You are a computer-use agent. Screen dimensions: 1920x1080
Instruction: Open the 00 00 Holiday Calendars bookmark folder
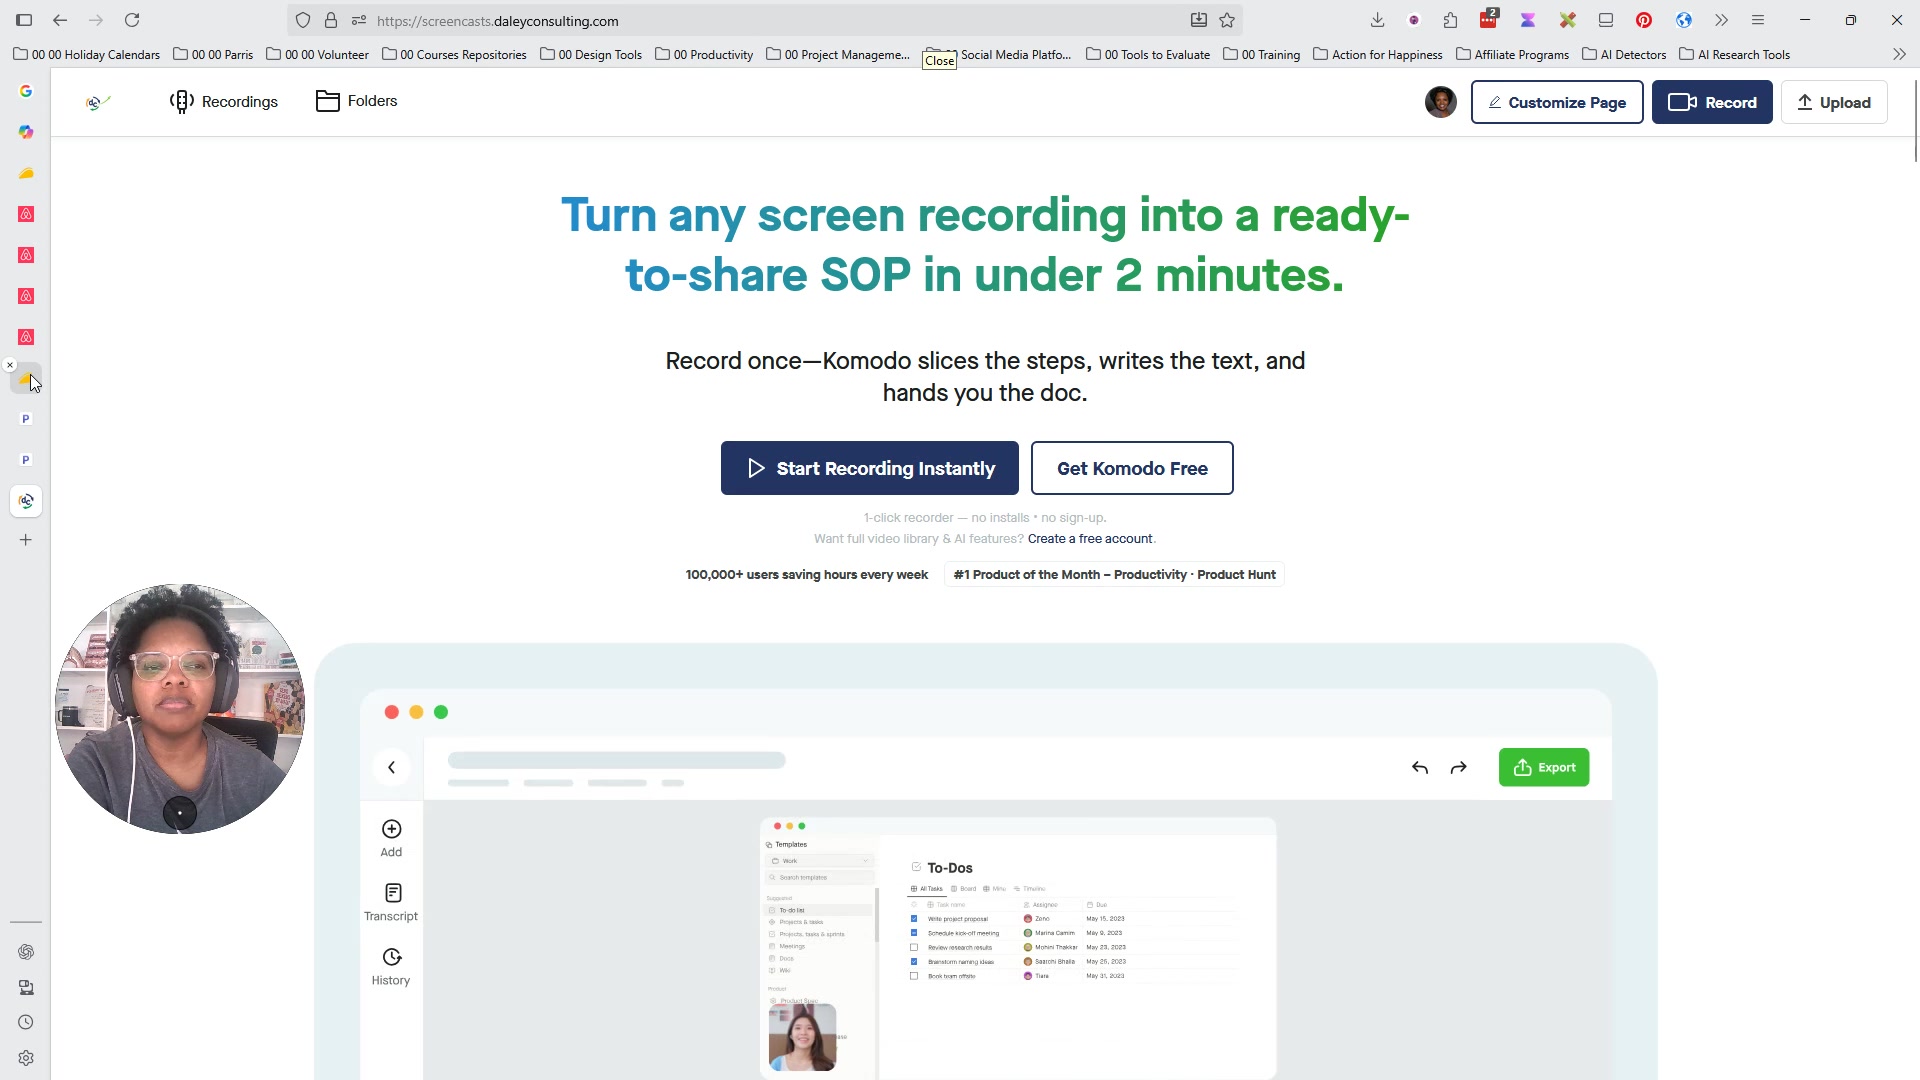(86, 55)
